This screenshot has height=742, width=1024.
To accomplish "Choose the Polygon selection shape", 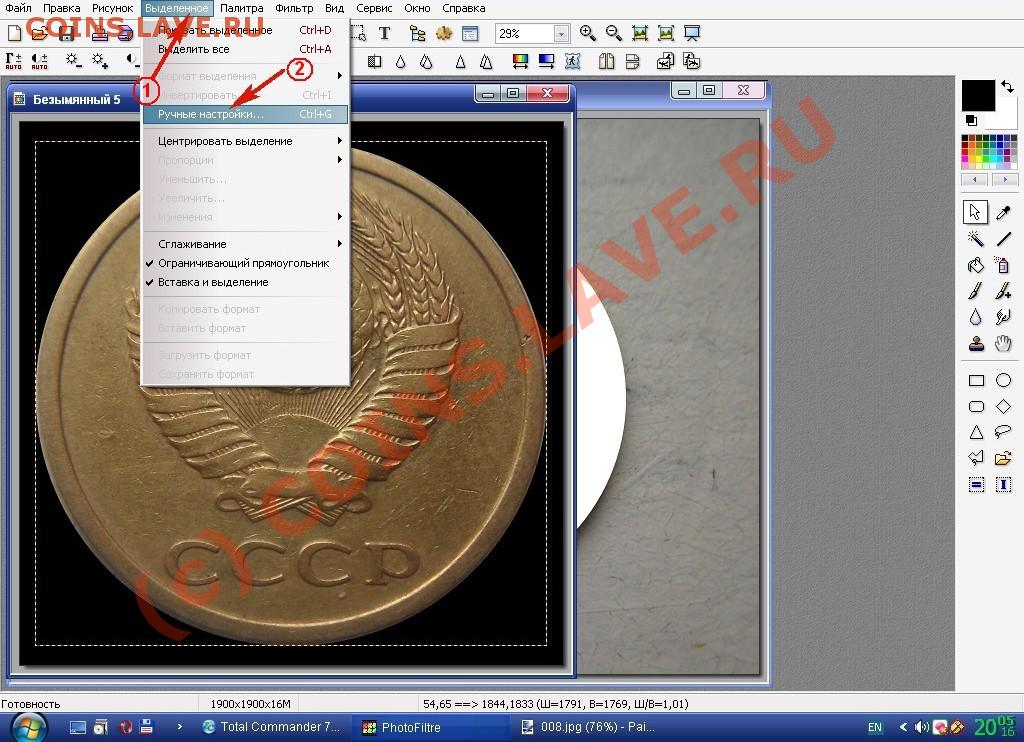I will tap(976, 458).
